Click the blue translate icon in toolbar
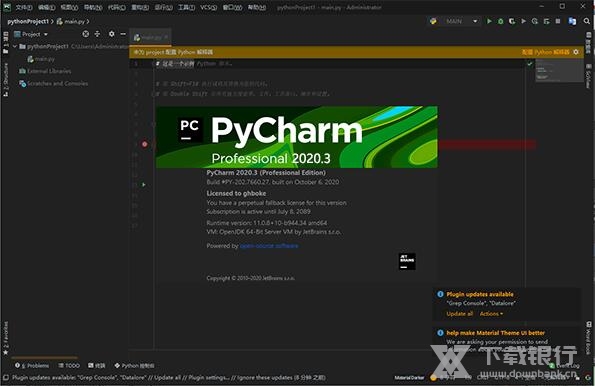This screenshot has height=386, width=595. click(572, 21)
